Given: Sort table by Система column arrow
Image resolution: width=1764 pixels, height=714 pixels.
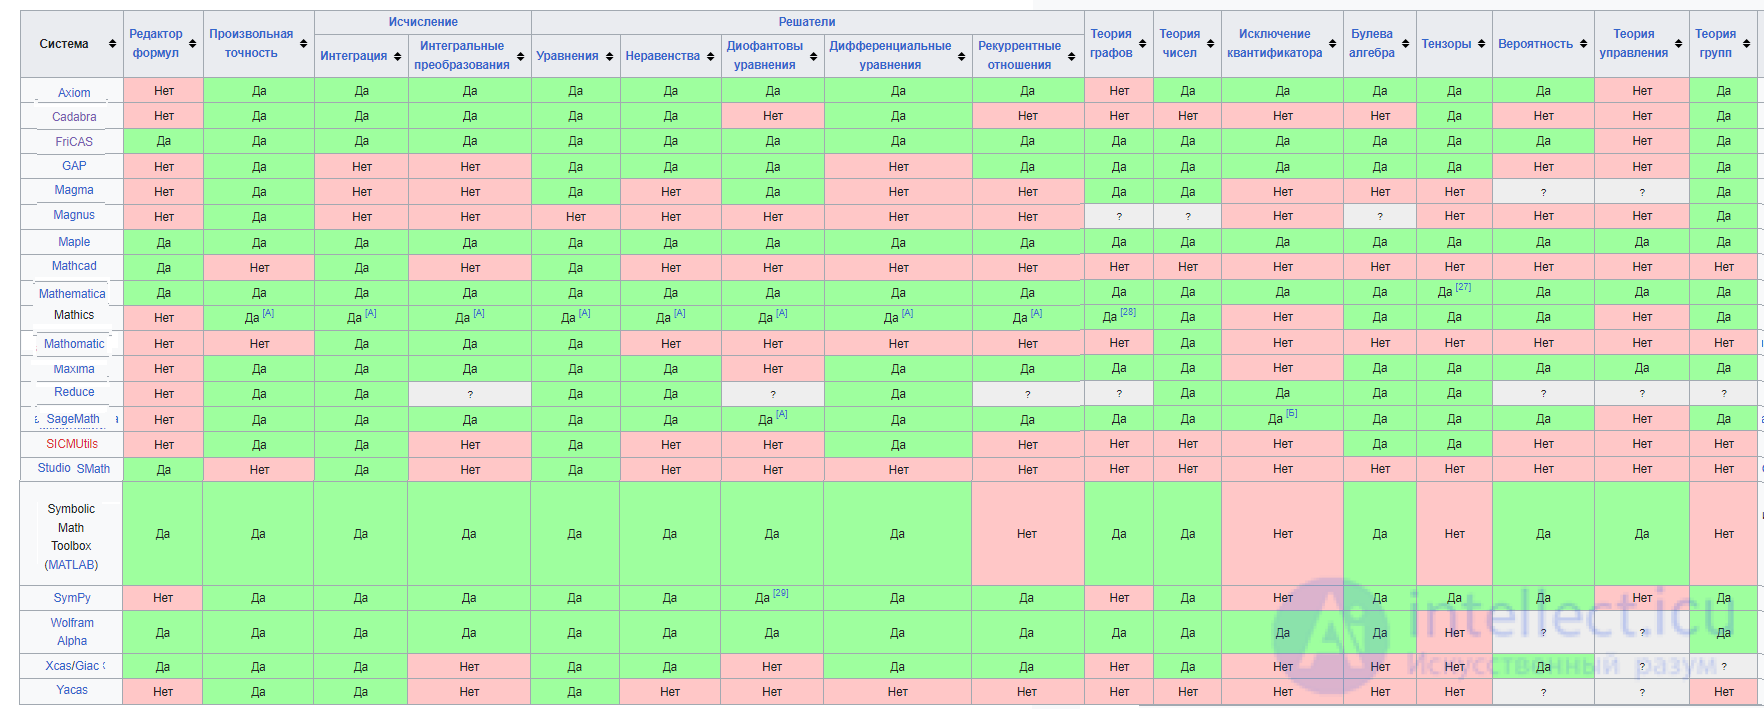Looking at the screenshot, I should click(x=112, y=44).
